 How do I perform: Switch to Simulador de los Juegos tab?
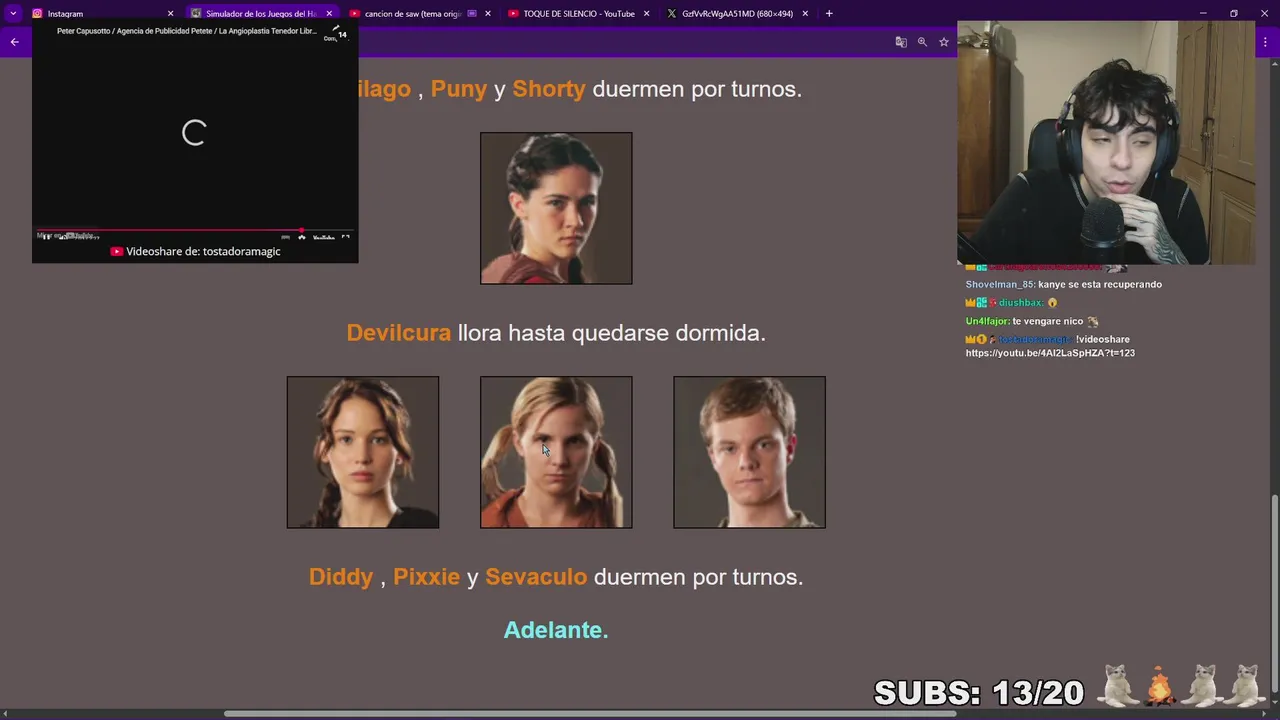point(262,14)
